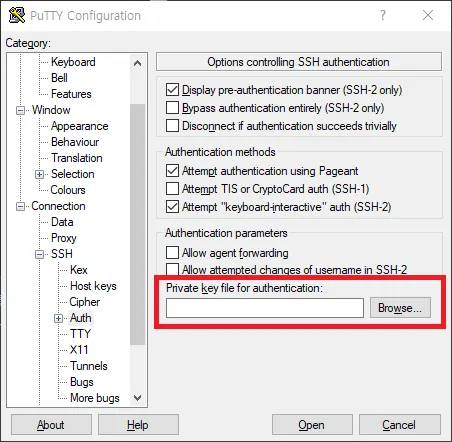
Task: Click the category list scroll up arrow
Action: coord(137,63)
